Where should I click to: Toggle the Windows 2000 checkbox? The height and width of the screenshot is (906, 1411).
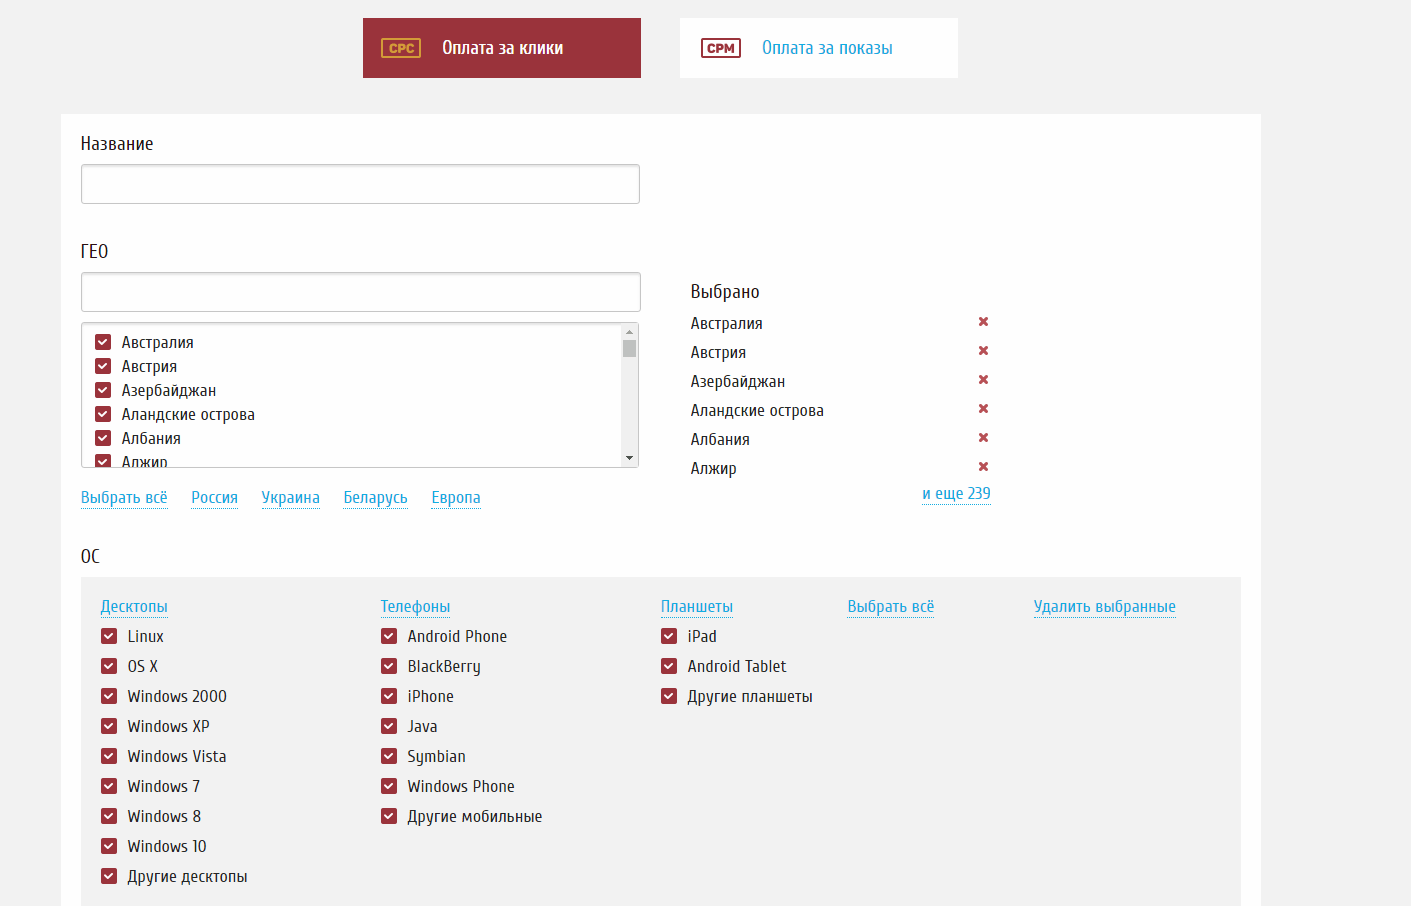[x=109, y=696]
